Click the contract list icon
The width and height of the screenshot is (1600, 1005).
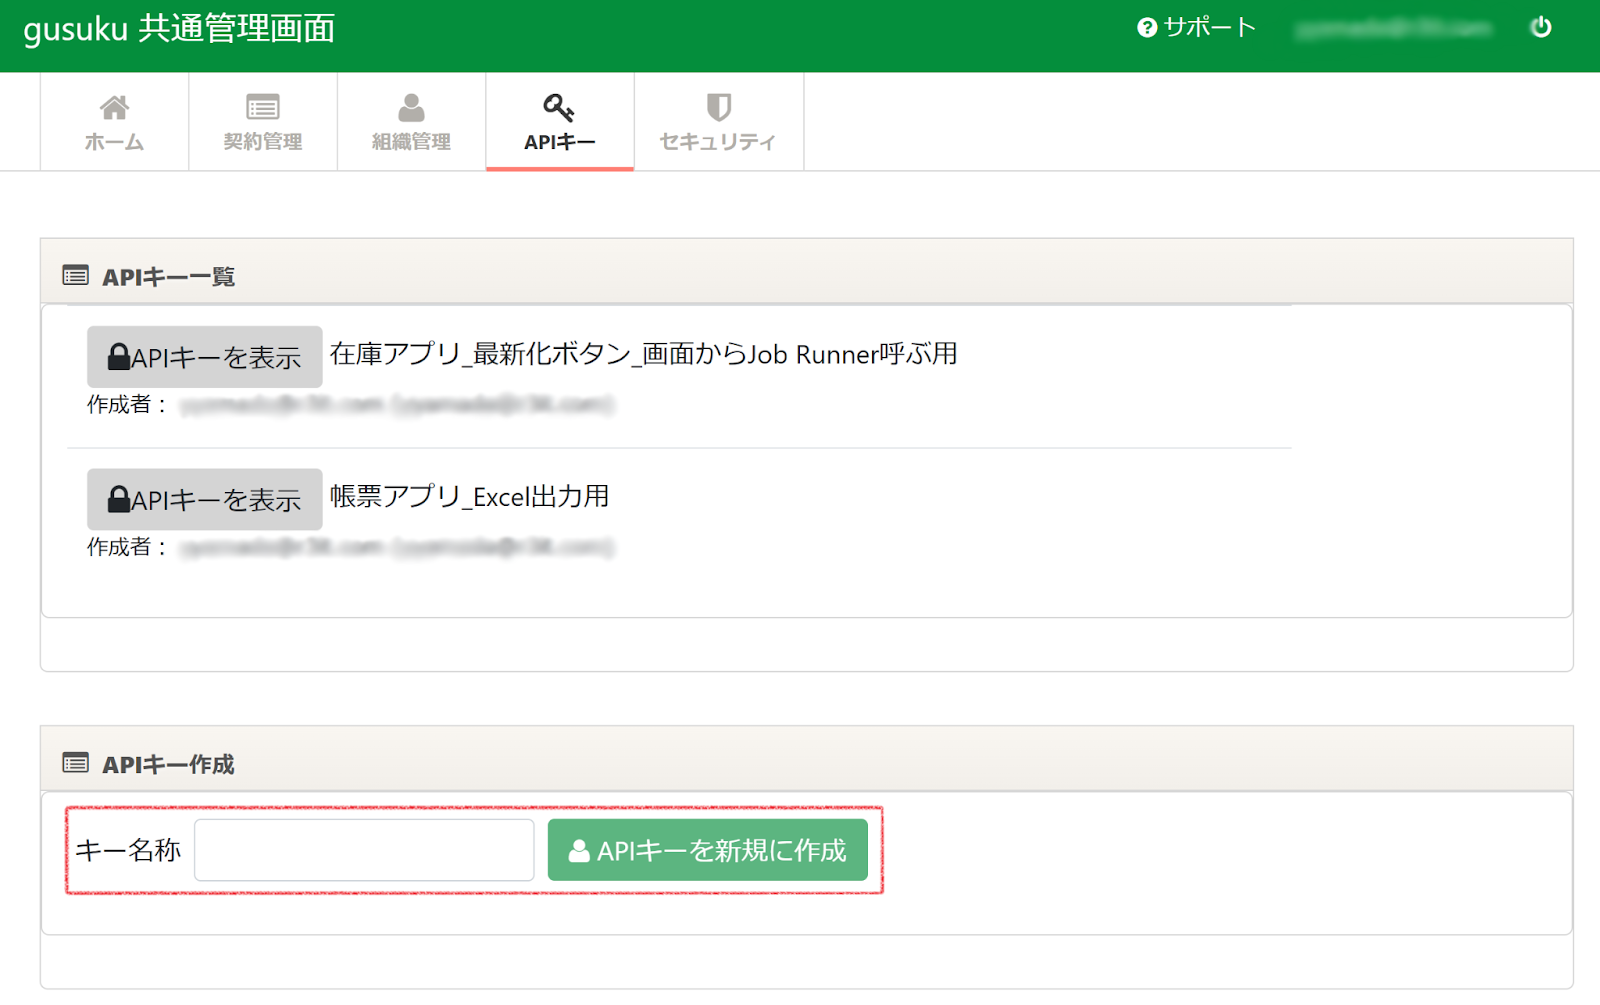click(x=263, y=107)
